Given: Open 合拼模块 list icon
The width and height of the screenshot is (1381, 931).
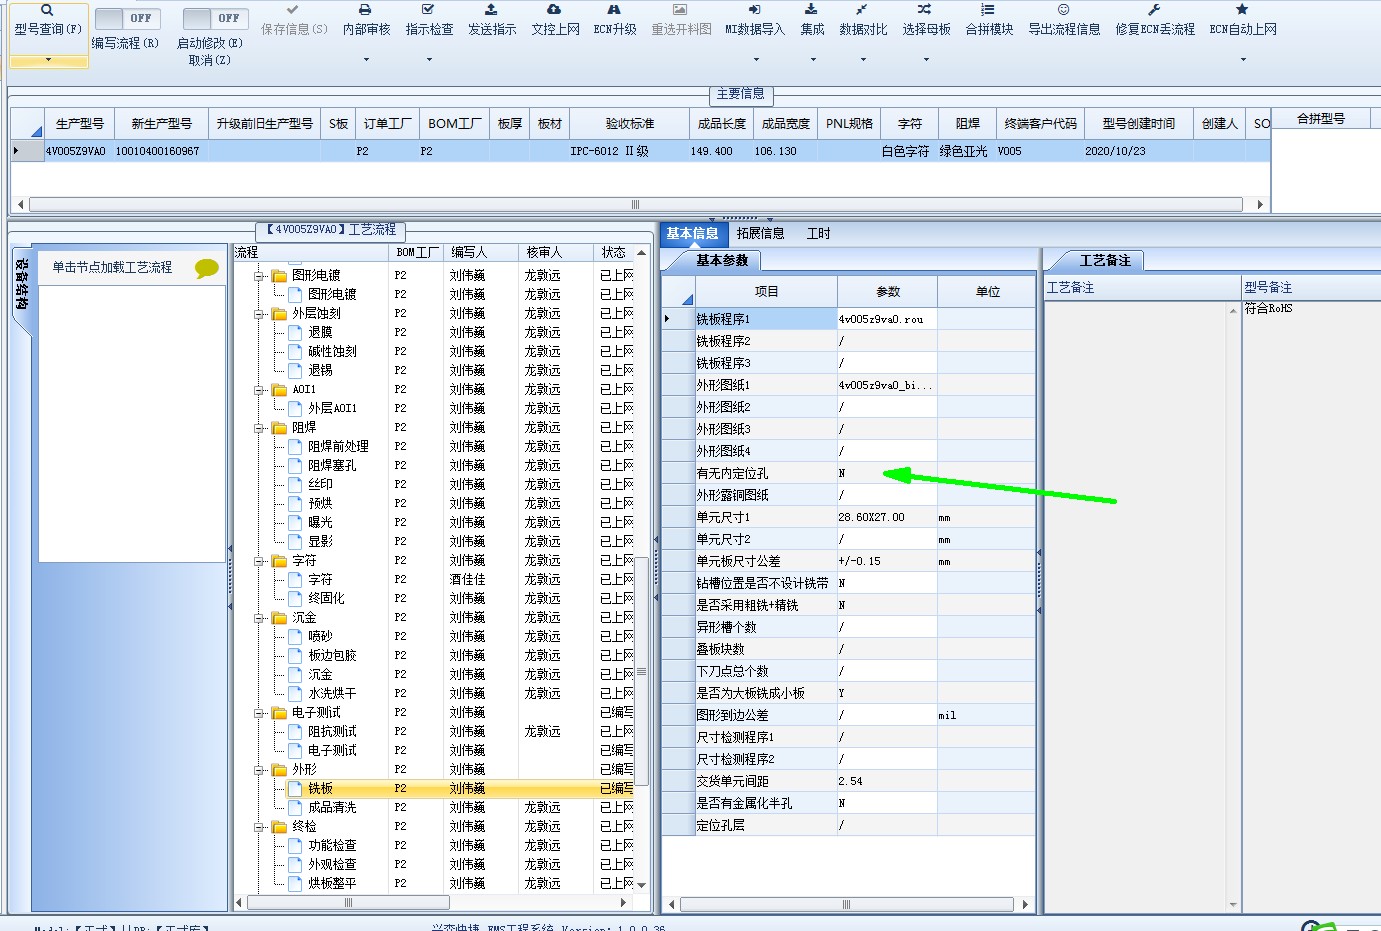Looking at the screenshot, I should coord(988,9).
